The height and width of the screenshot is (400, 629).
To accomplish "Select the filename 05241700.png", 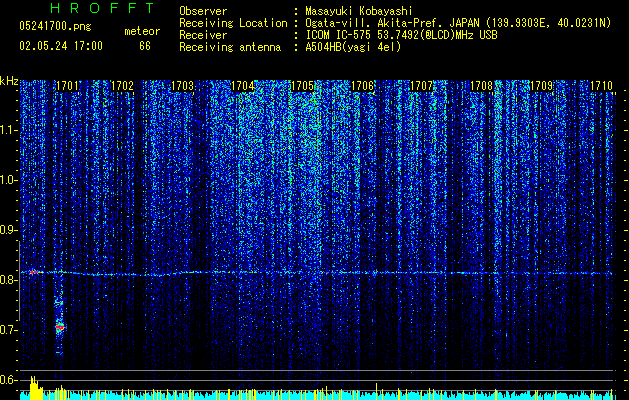I will [x=55, y=26].
